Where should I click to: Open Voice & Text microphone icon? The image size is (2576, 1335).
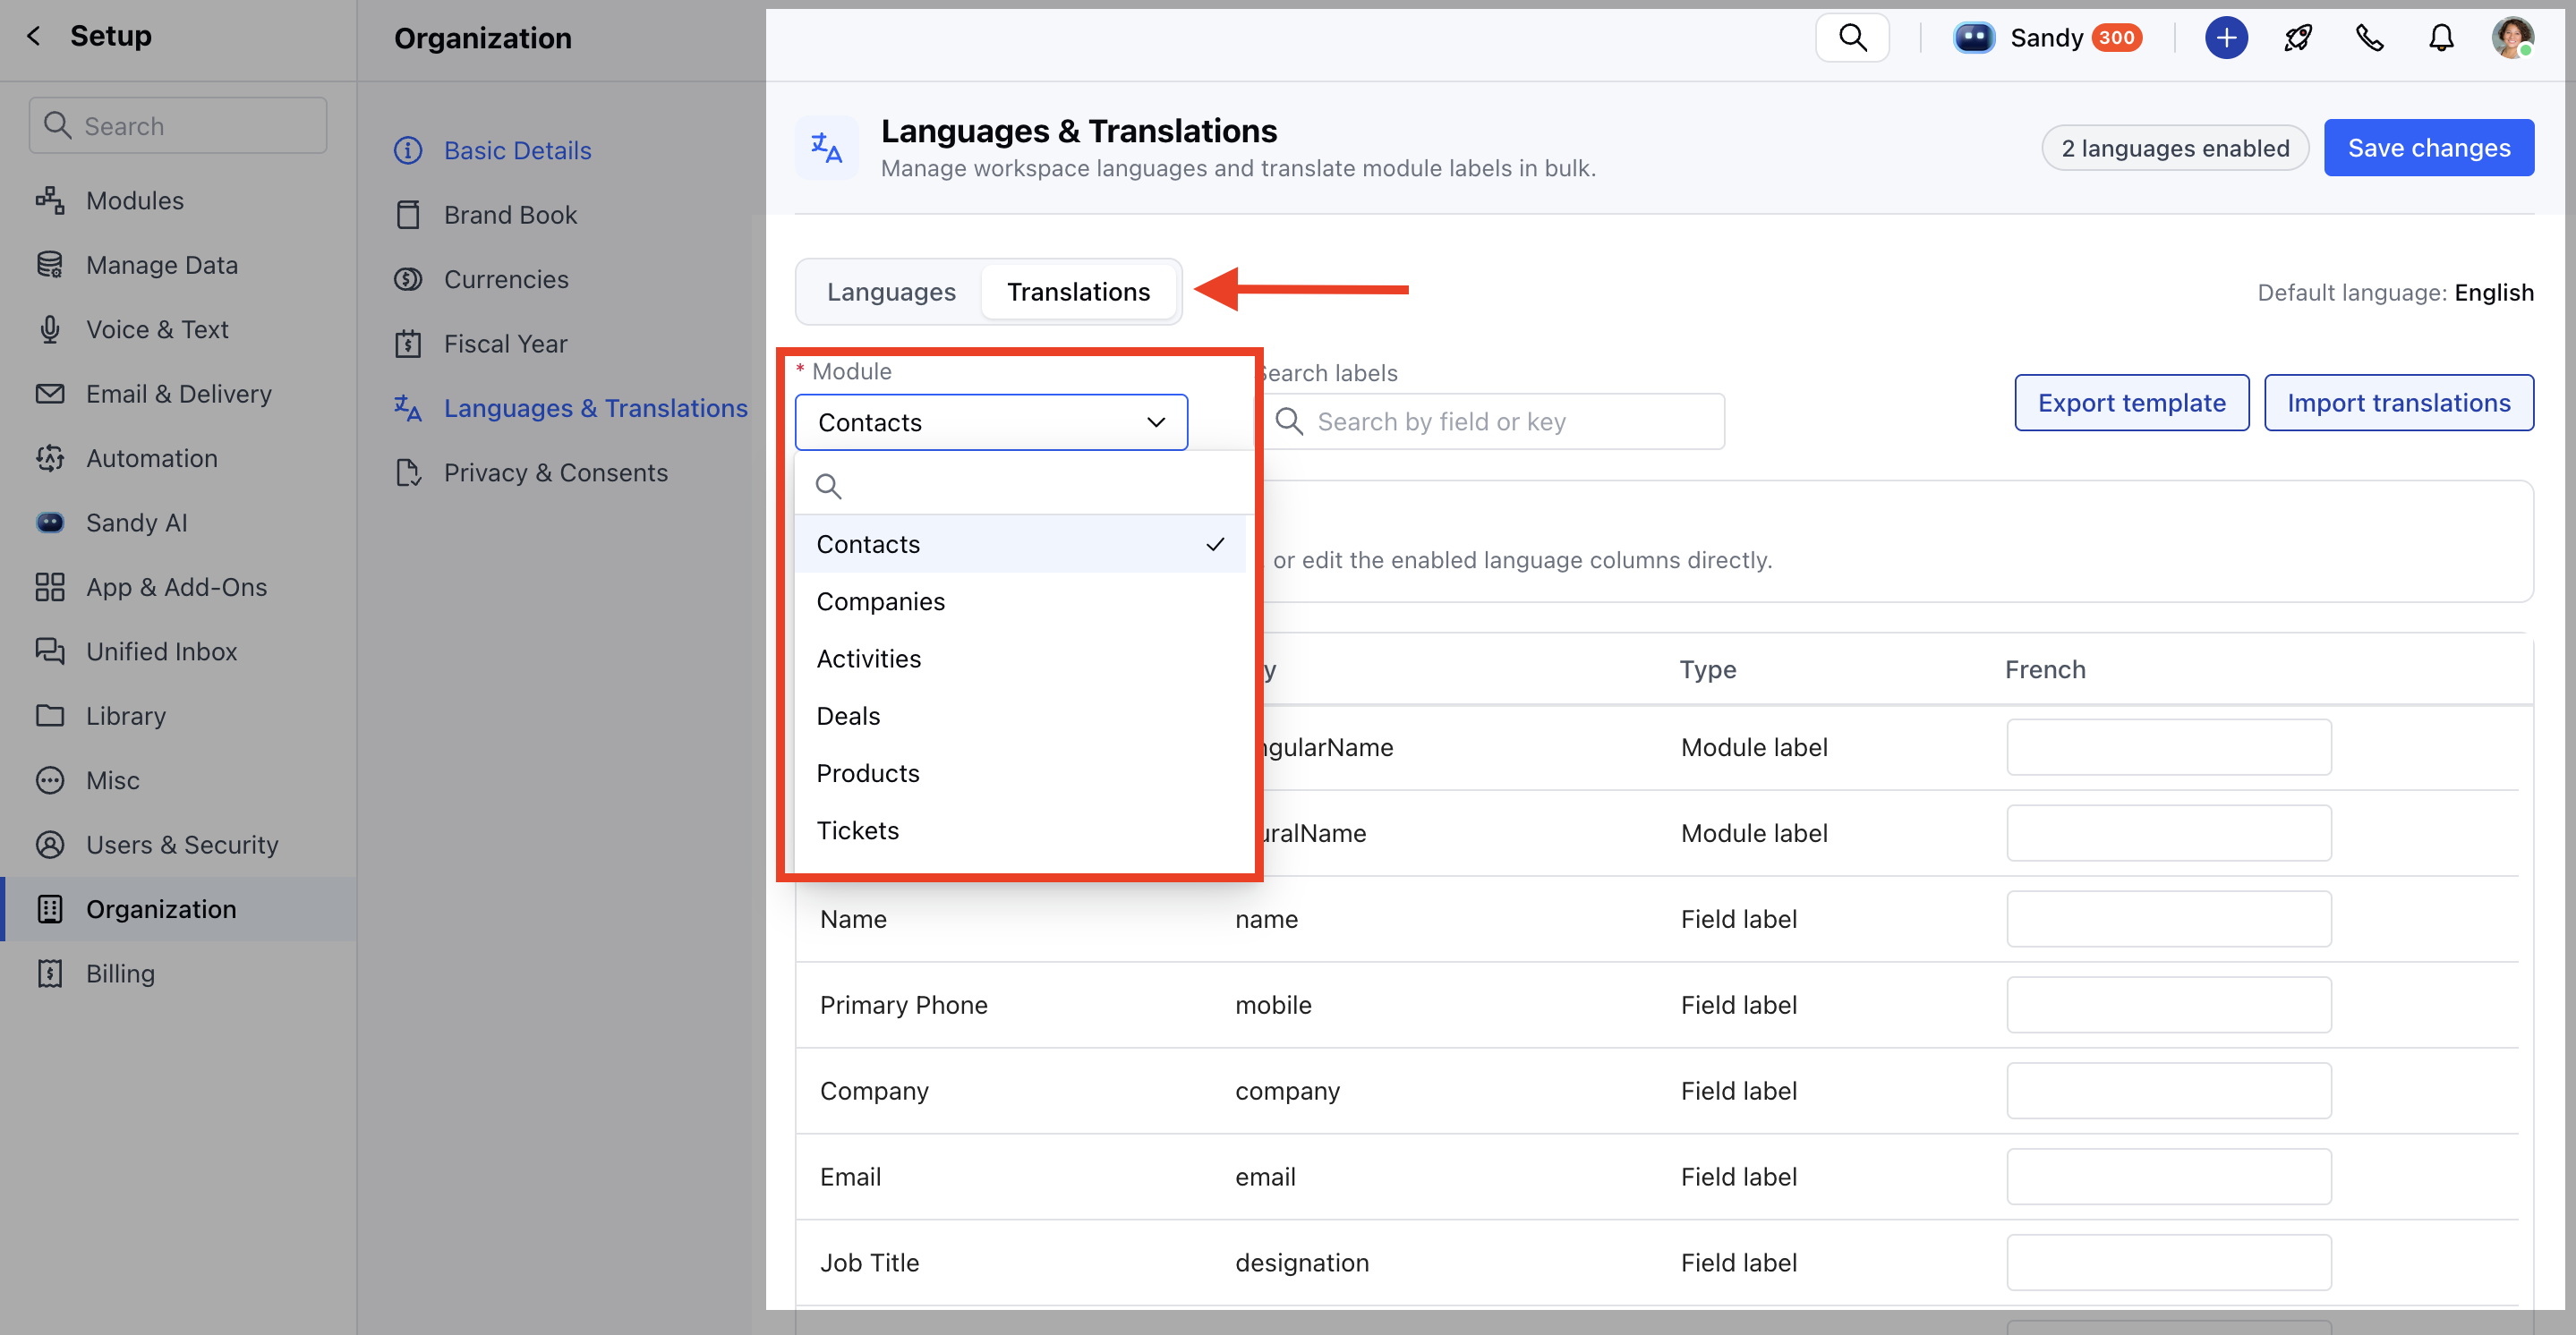coord(50,329)
